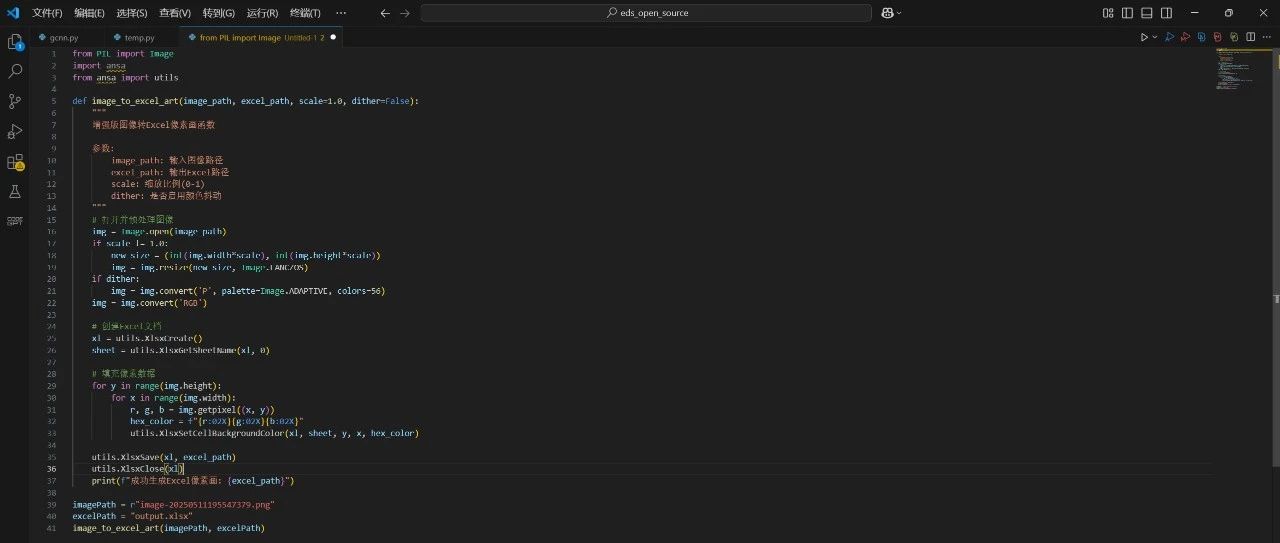Select the Untitled-1 editor tab
1280x543 pixels.
point(260,37)
